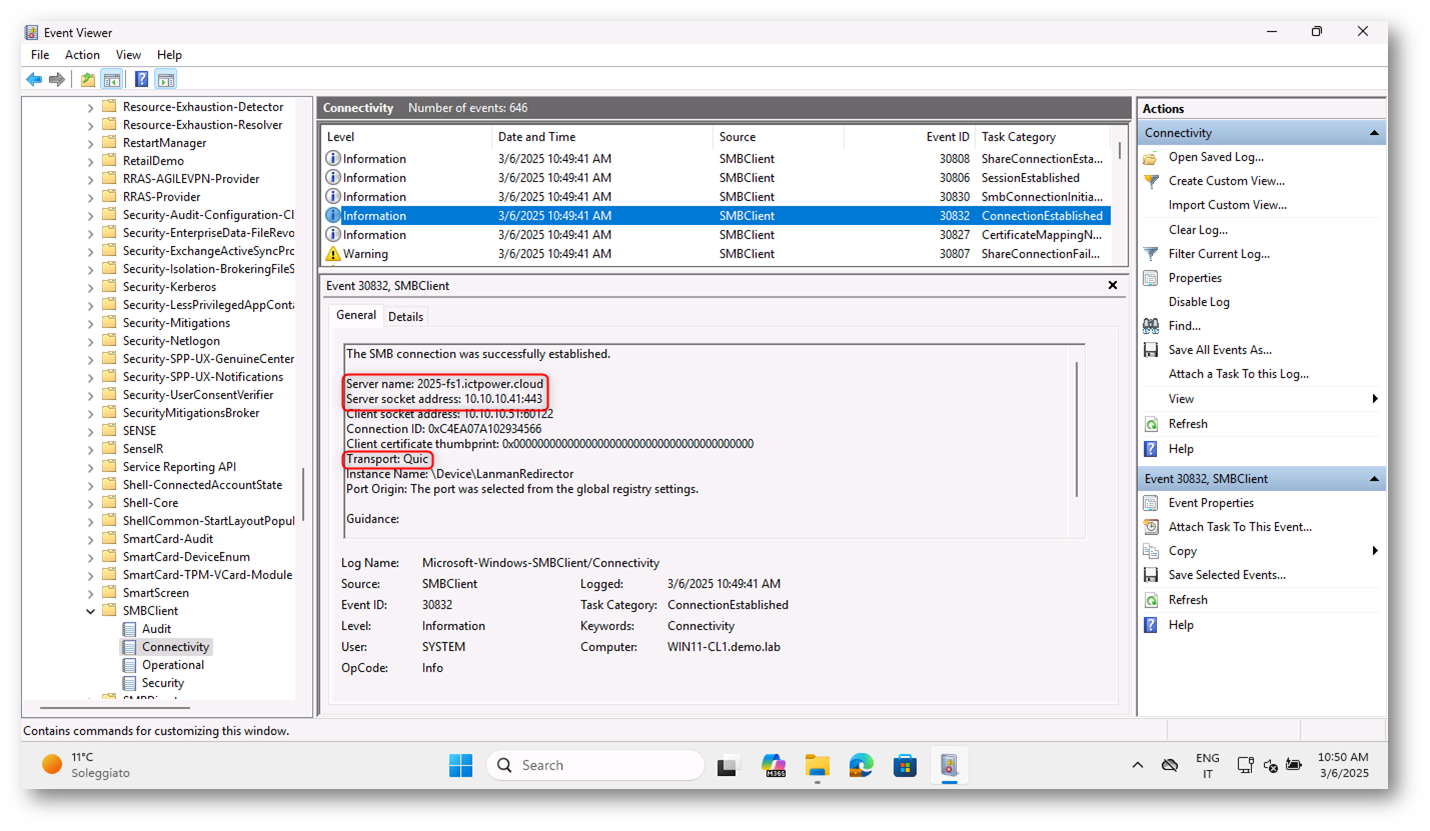
Task: Close the Event 30832 preview pane
Action: tap(1112, 286)
